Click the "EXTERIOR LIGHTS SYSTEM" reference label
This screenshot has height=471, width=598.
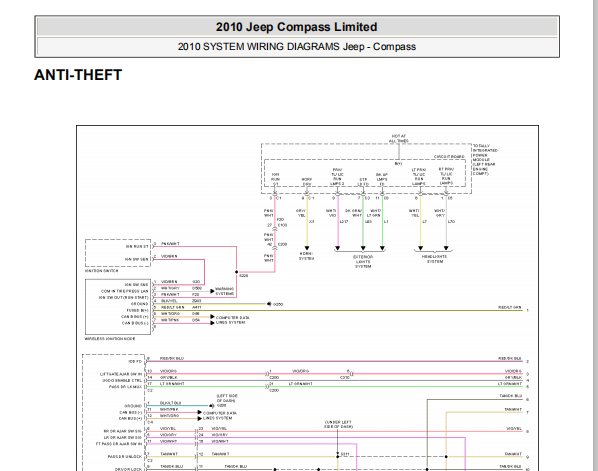pos(363,262)
